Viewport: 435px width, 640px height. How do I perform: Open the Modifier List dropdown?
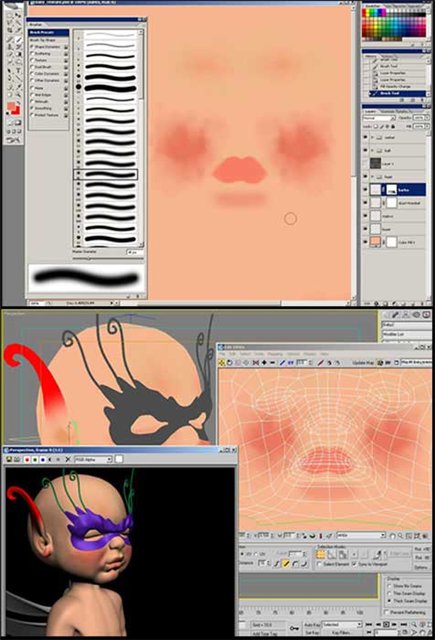coord(406,334)
